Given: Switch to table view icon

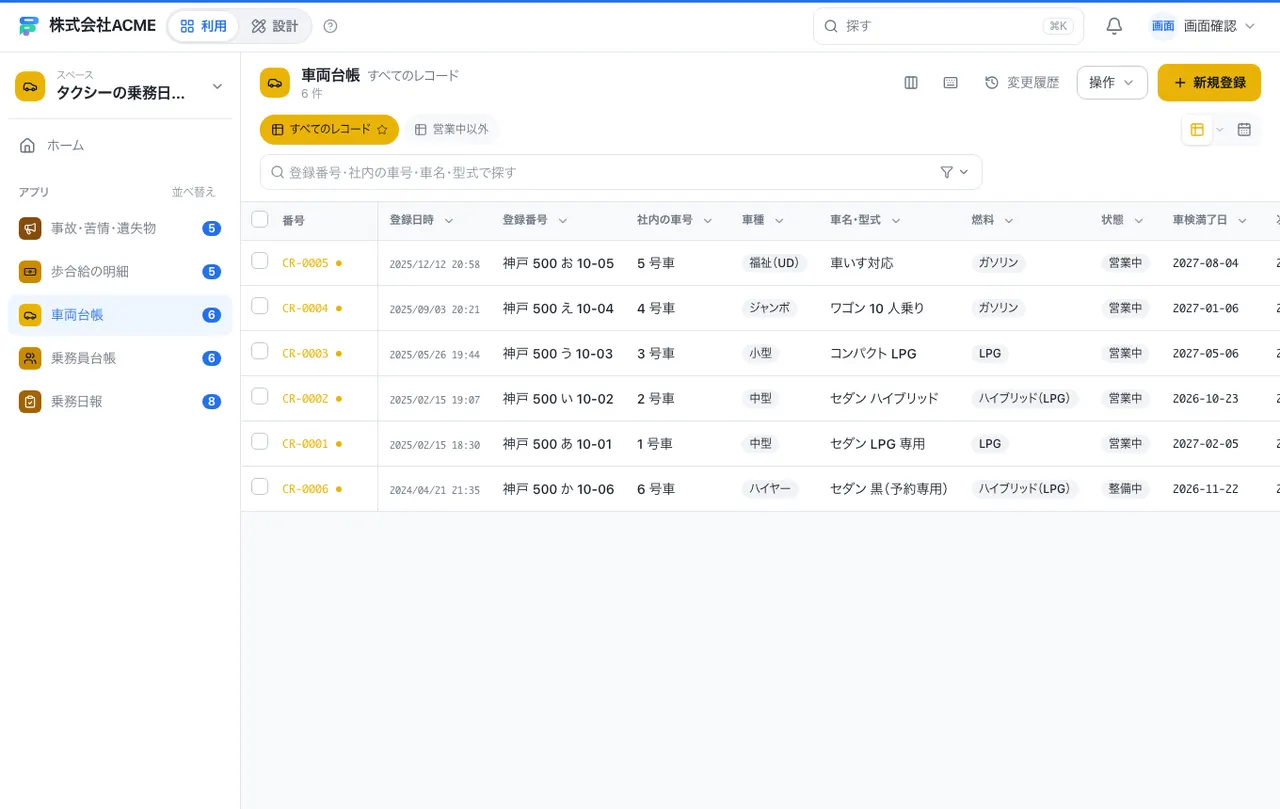Looking at the screenshot, I should point(1197,129).
